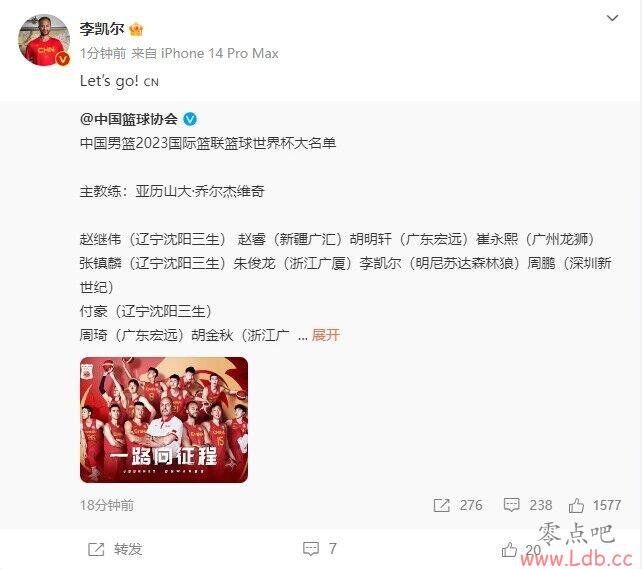Click the forward share icon at bottom
Viewport: 642px width, 569px height.
click(96, 549)
